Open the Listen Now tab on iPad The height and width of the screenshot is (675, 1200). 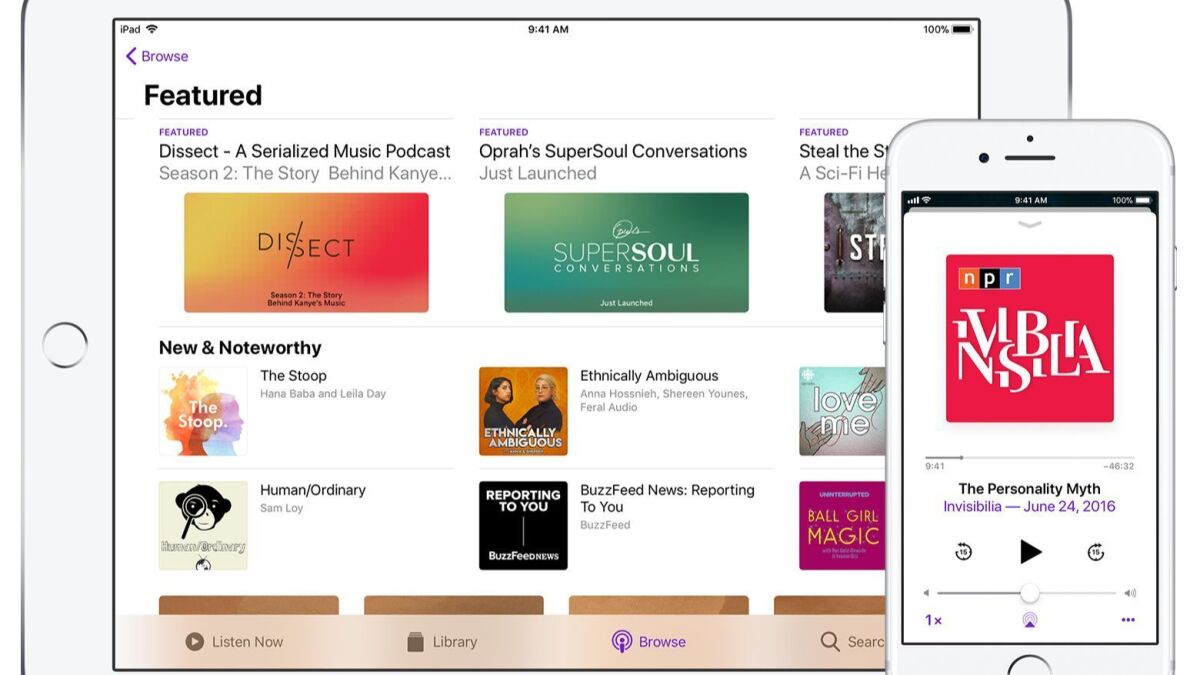[234, 642]
